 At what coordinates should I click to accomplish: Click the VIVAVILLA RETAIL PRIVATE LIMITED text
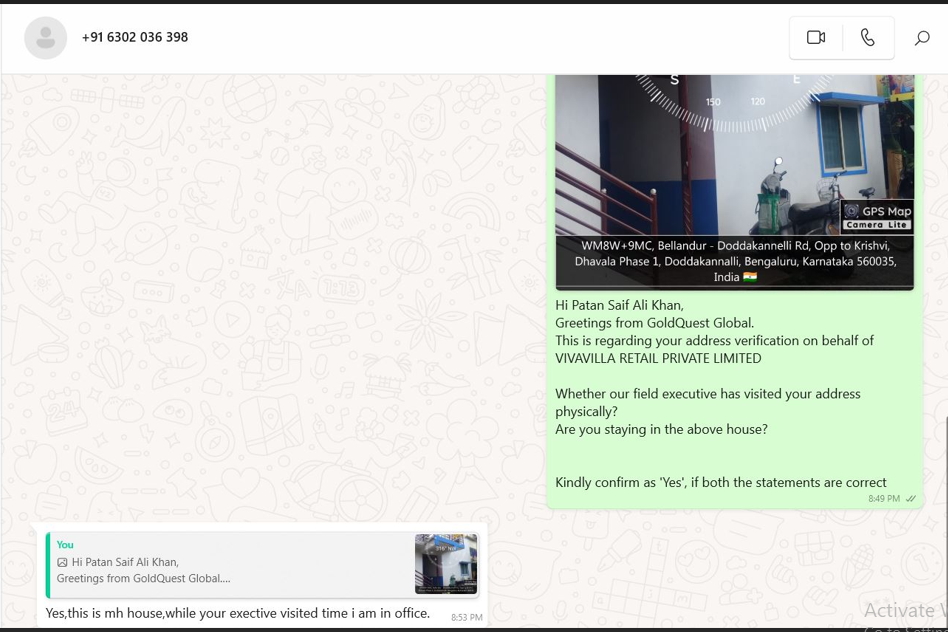tap(658, 358)
